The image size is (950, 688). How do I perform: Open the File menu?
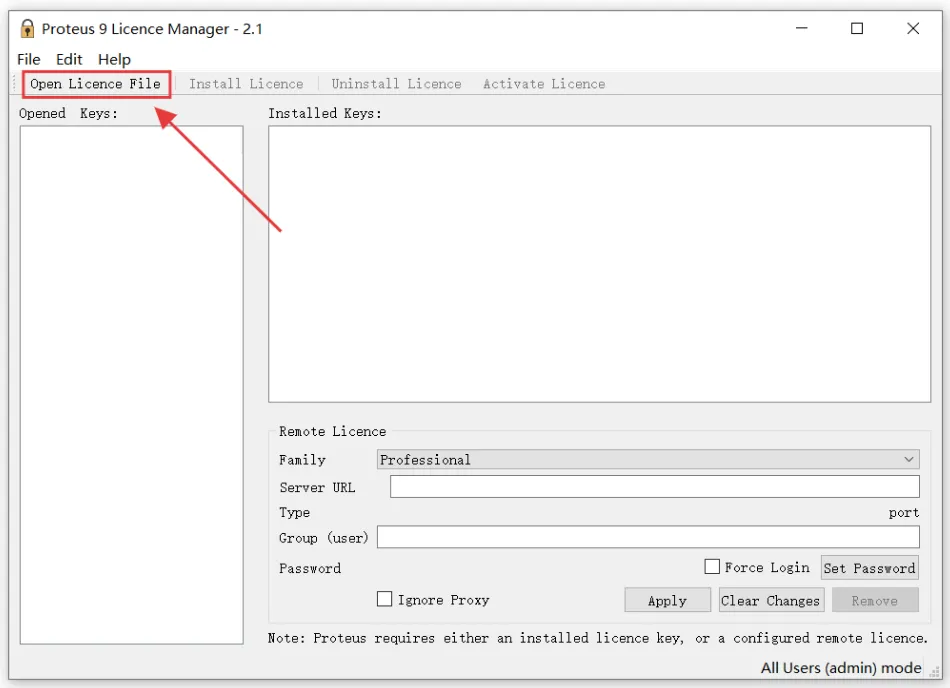click(x=28, y=59)
